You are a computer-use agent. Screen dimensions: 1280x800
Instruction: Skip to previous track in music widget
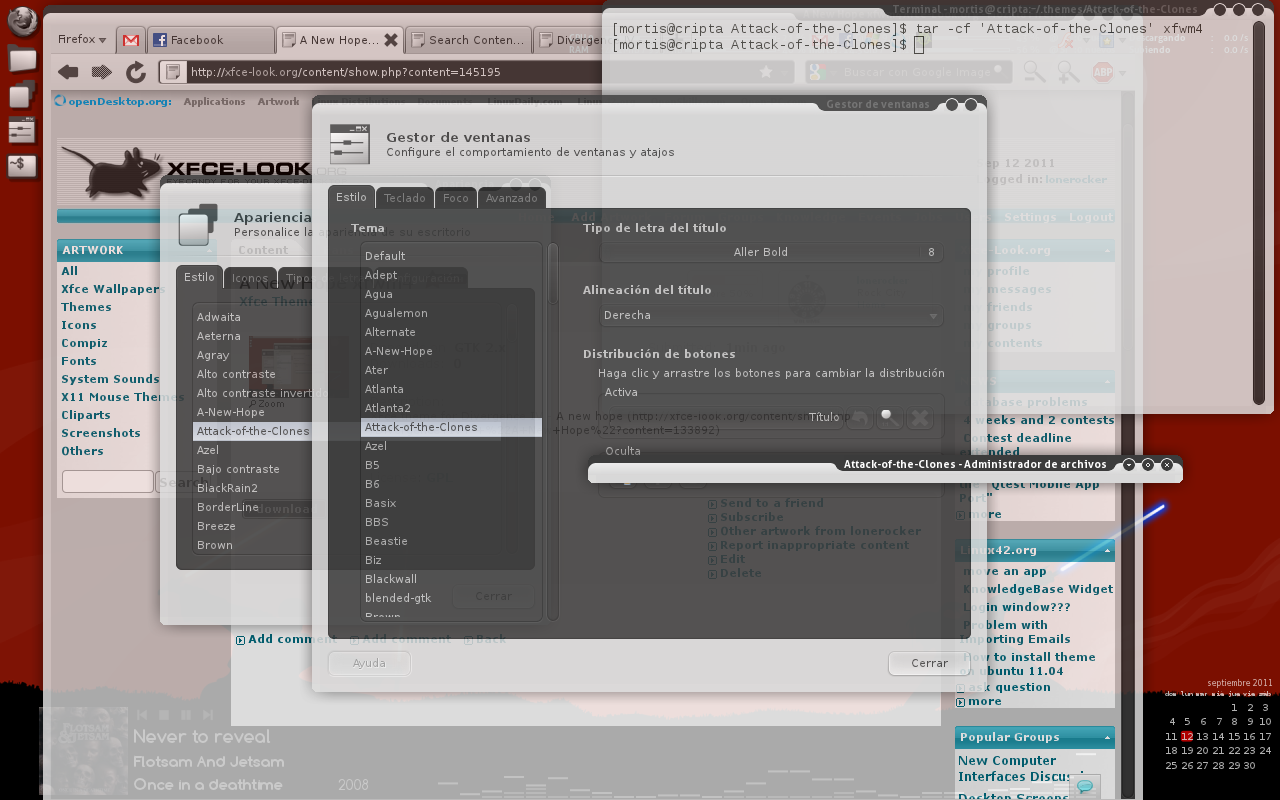(x=142, y=715)
